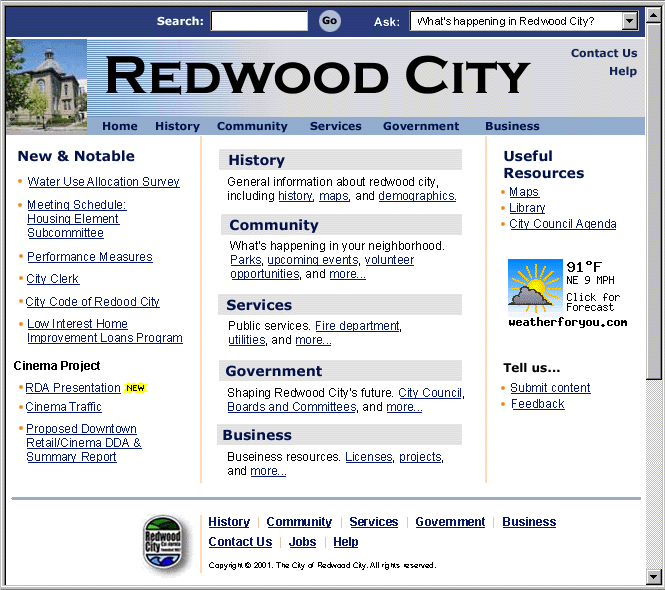Click the Submit content link
Image resolution: width=665 pixels, height=590 pixels.
coord(550,388)
